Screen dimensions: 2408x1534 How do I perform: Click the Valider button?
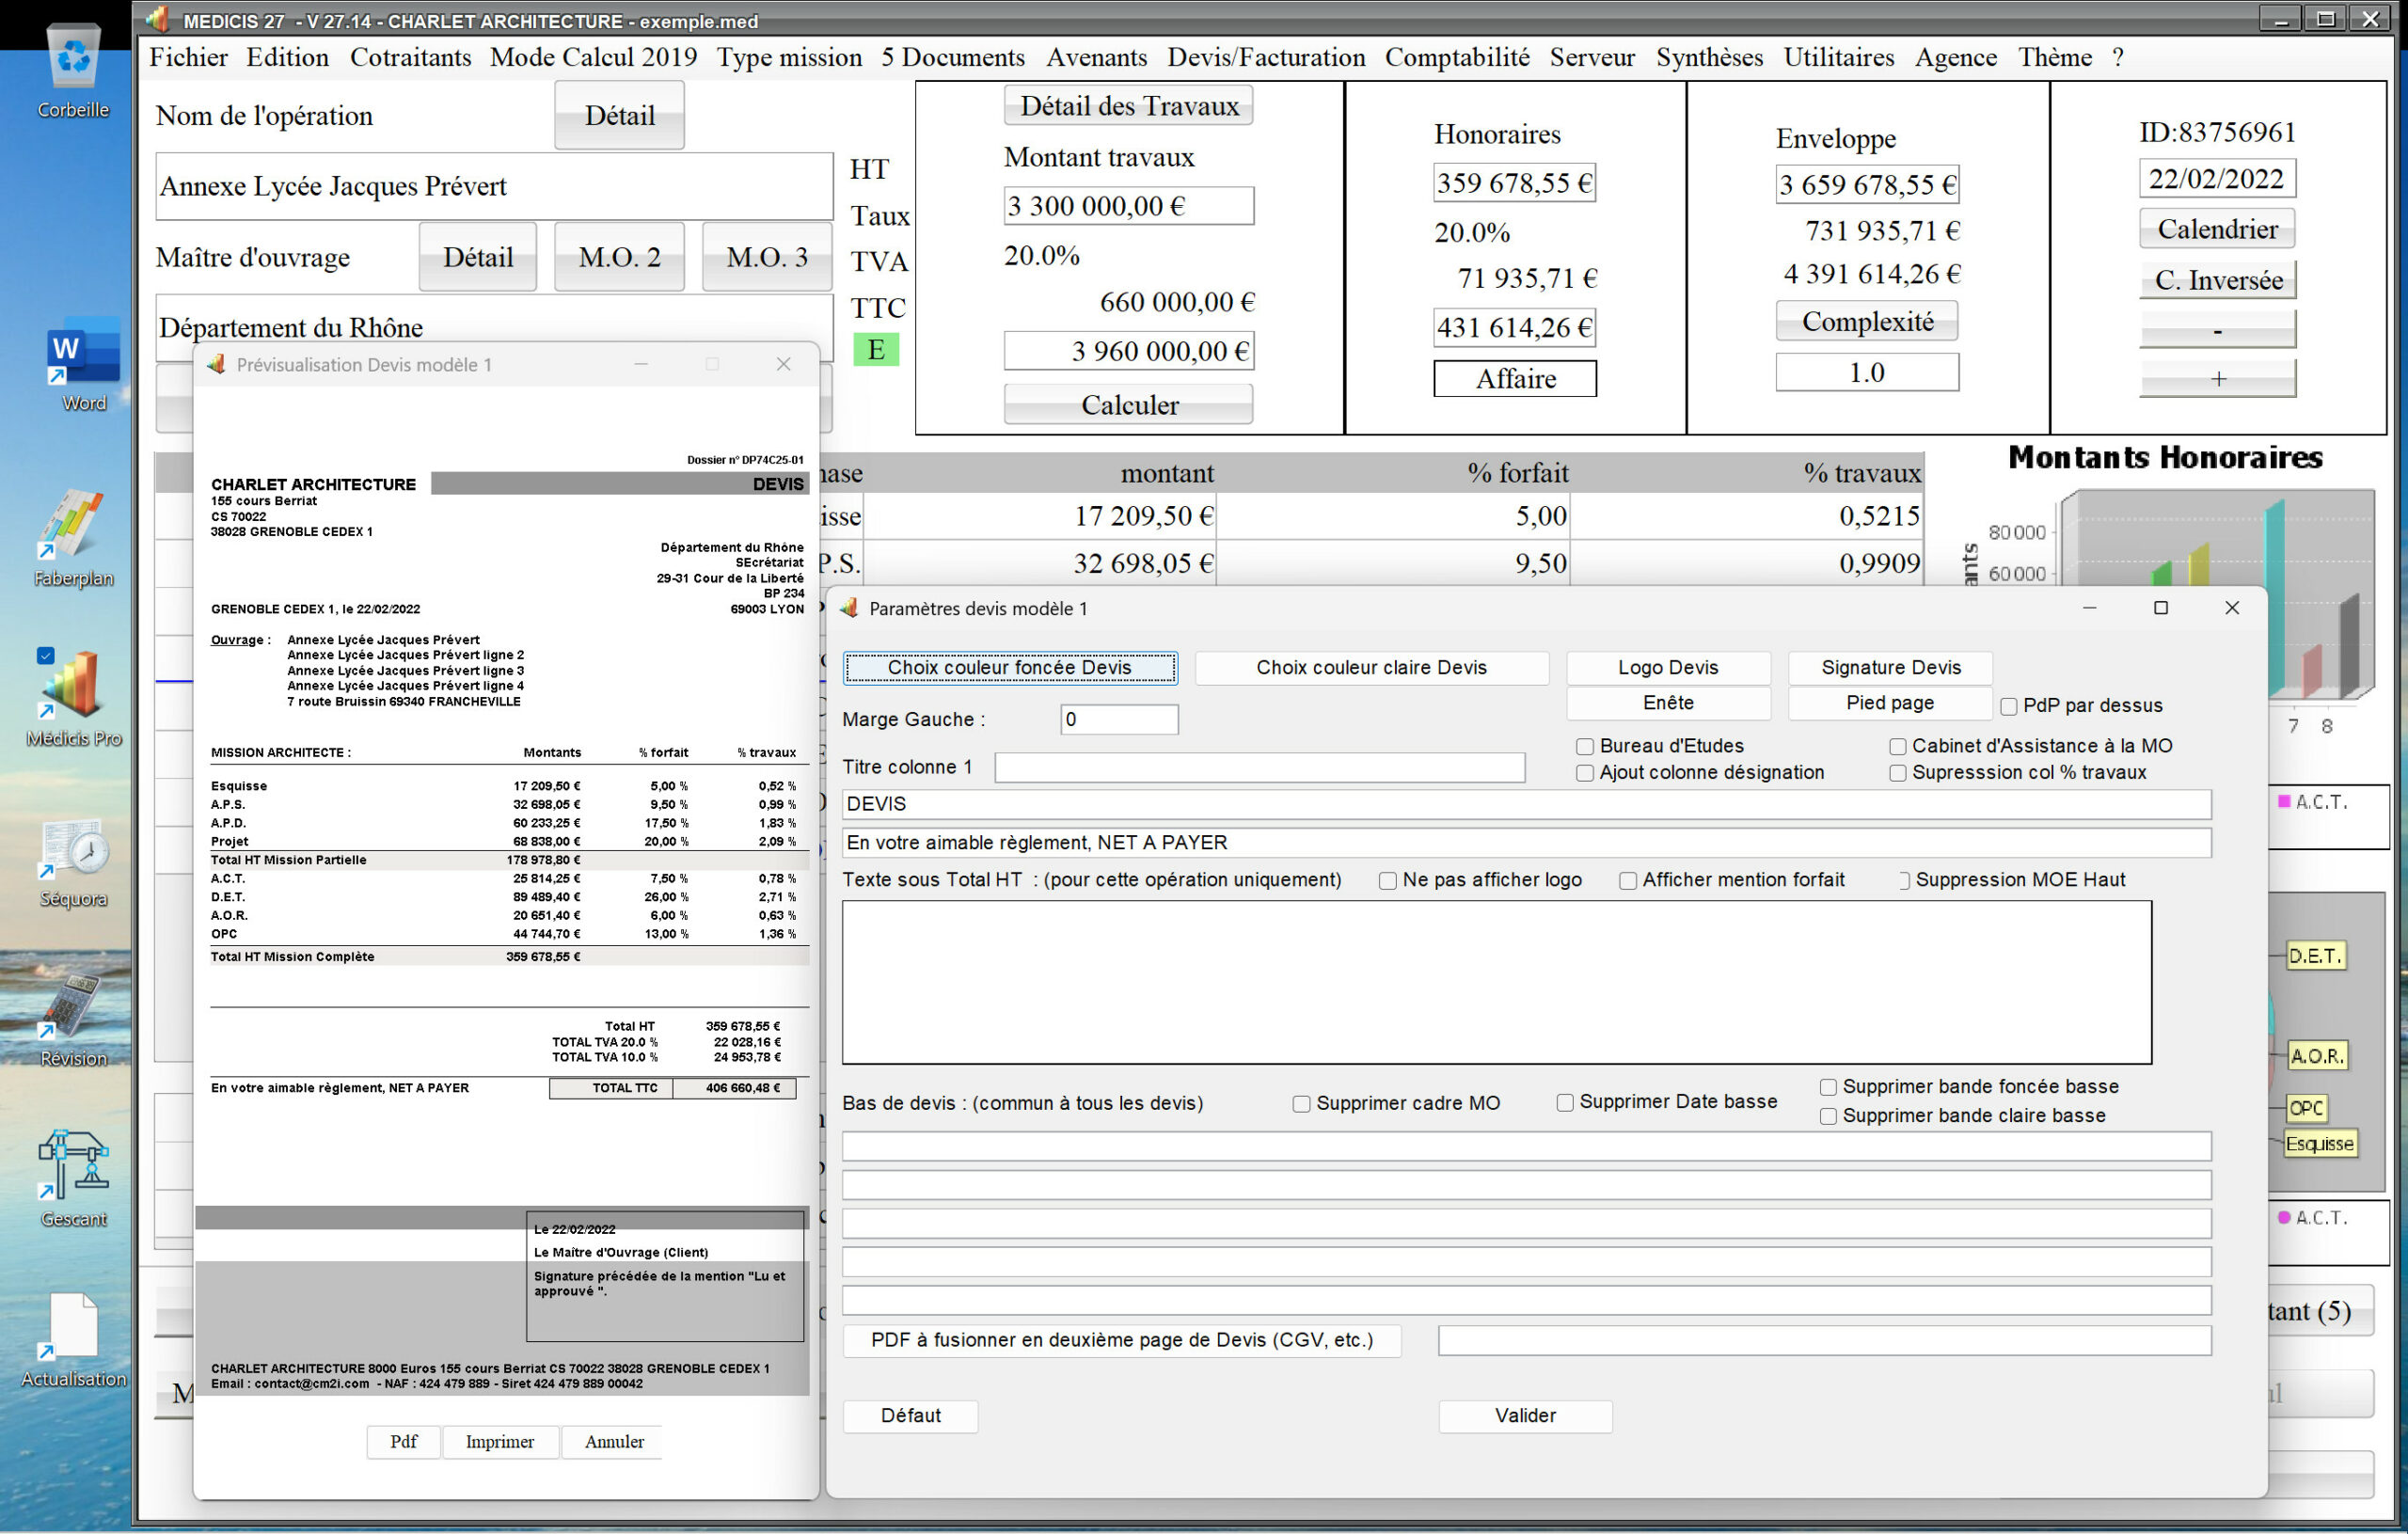click(1525, 1415)
